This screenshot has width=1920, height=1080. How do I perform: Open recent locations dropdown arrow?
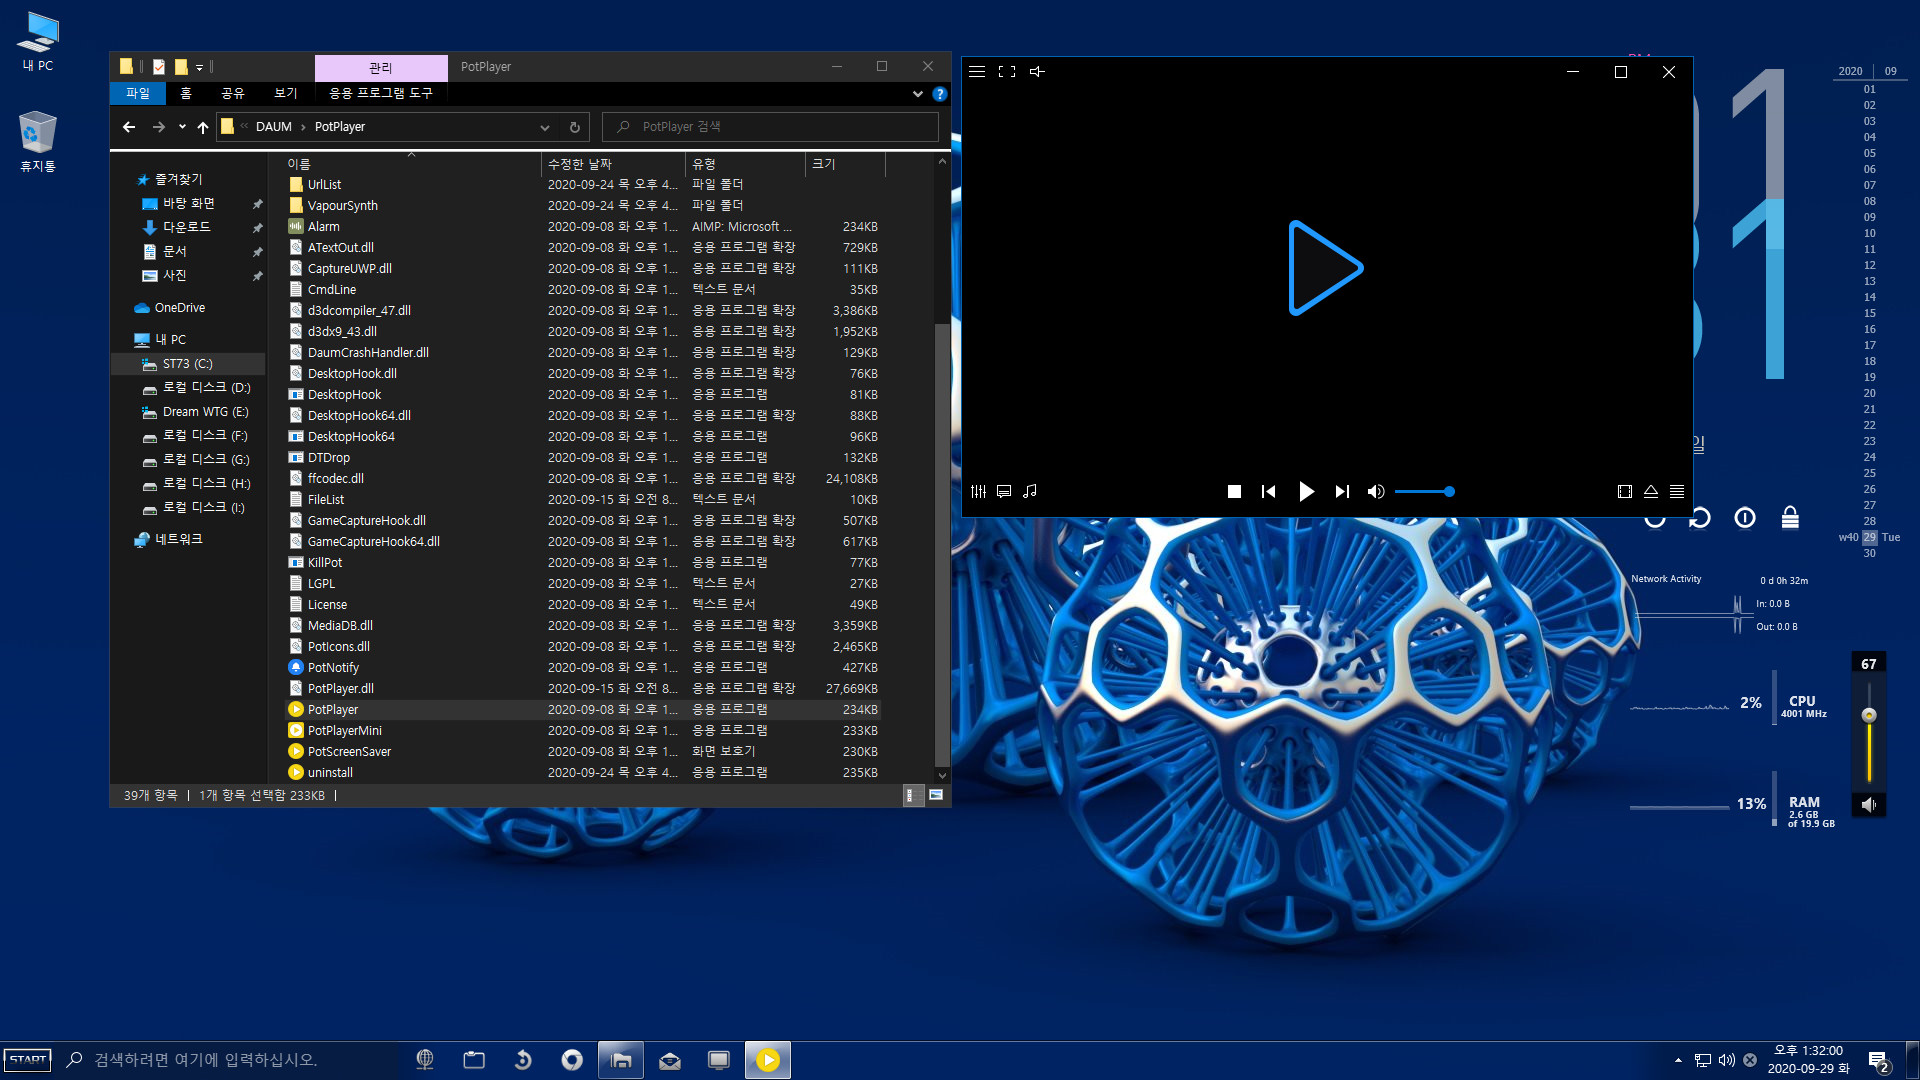pos(182,127)
